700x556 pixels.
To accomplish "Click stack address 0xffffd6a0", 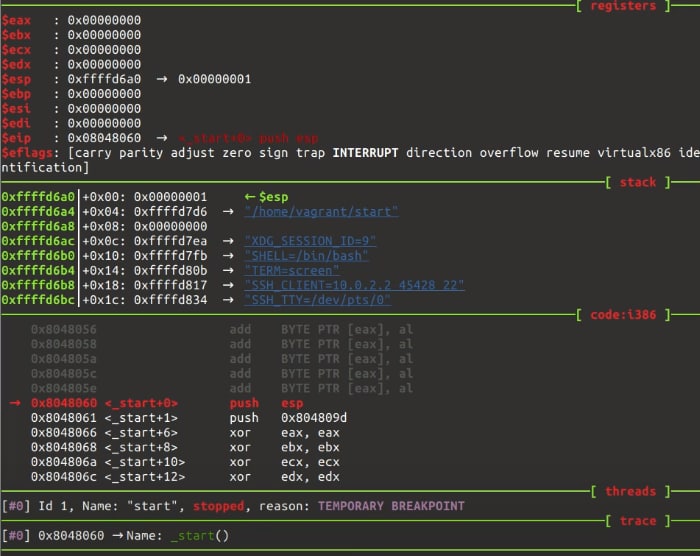I will click(x=38, y=197).
